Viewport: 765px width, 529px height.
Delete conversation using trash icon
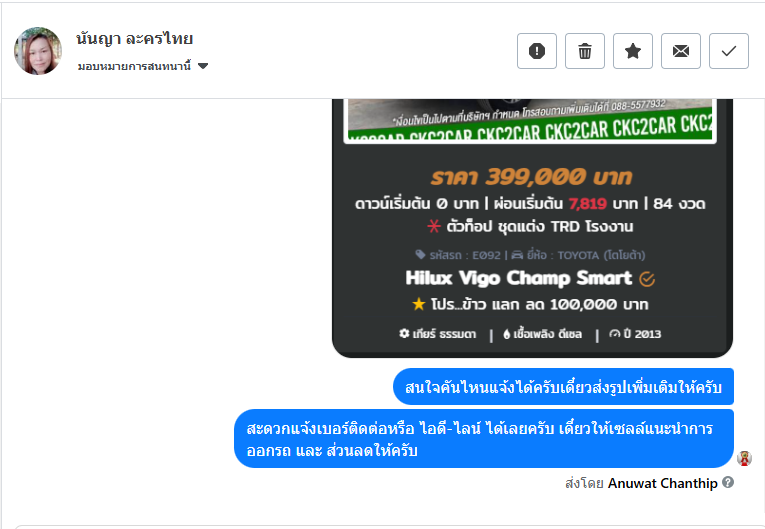(x=584, y=51)
